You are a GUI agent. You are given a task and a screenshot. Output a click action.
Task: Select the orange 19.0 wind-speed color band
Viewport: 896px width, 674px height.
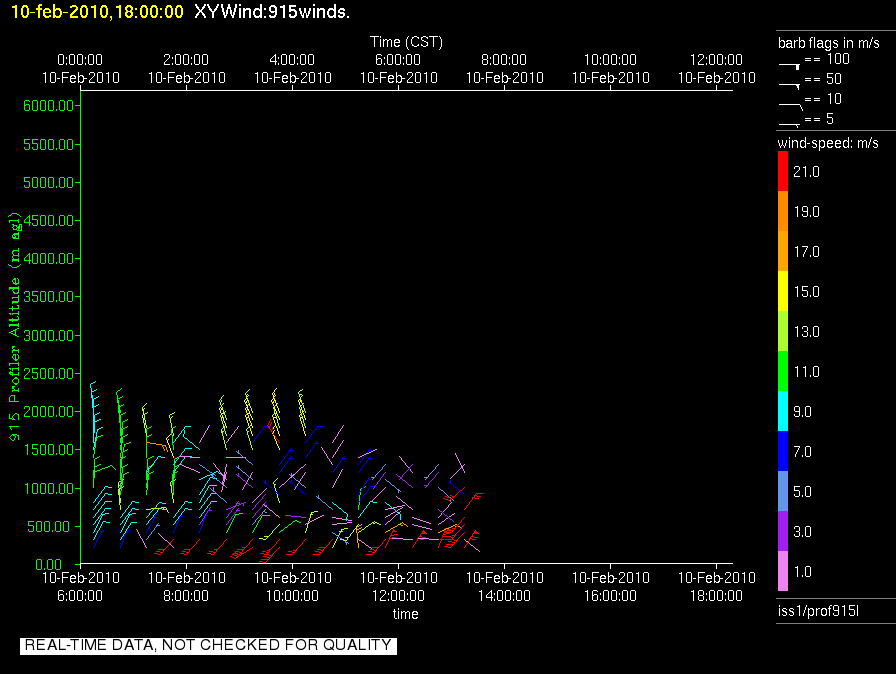coord(783,212)
